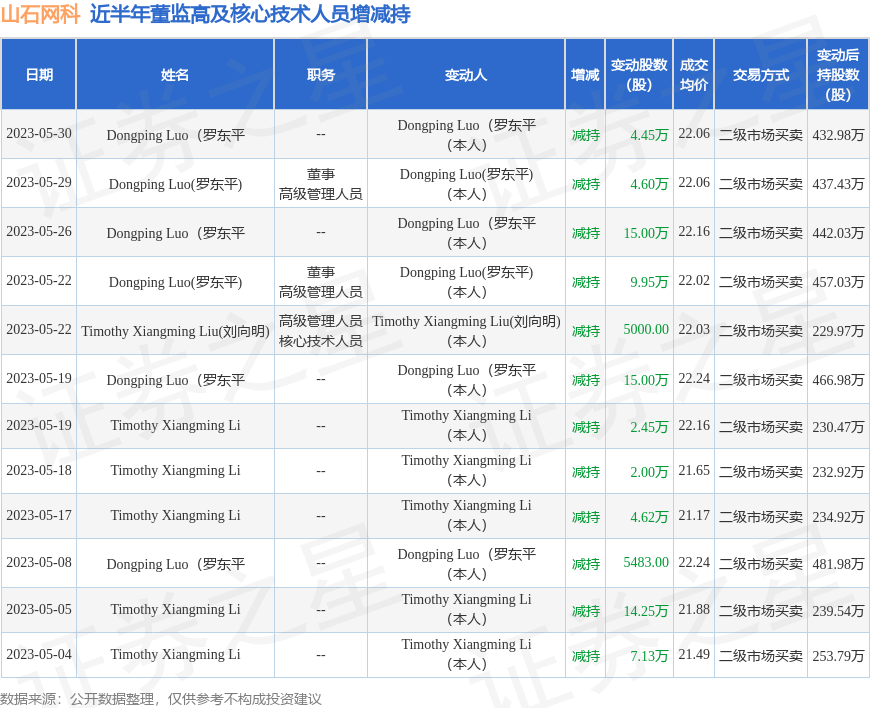
Task: Click date cell 2023-05-18
Action: tap(39, 471)
